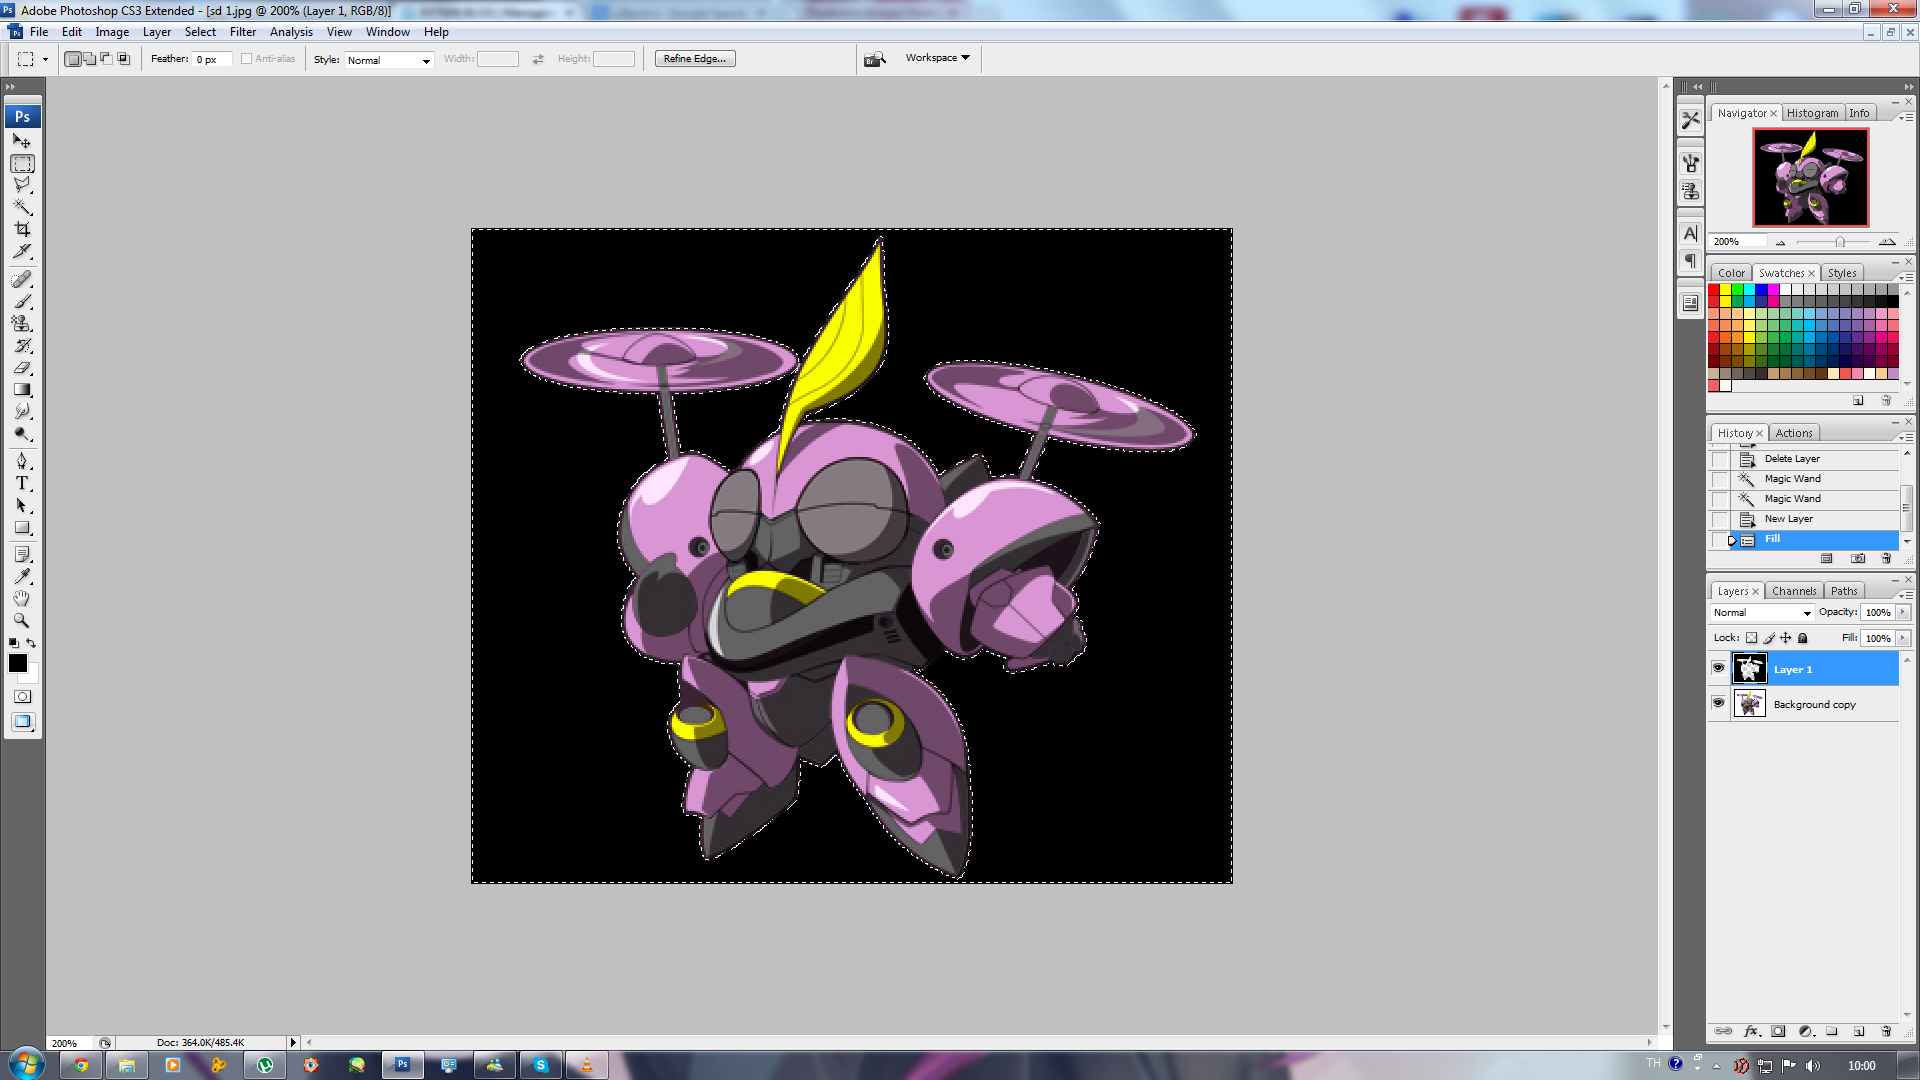Image resolution: width=1920 pixels, height=1080 pixels.
Task: Delete current state in History panel
Action: coord(1886,558)
